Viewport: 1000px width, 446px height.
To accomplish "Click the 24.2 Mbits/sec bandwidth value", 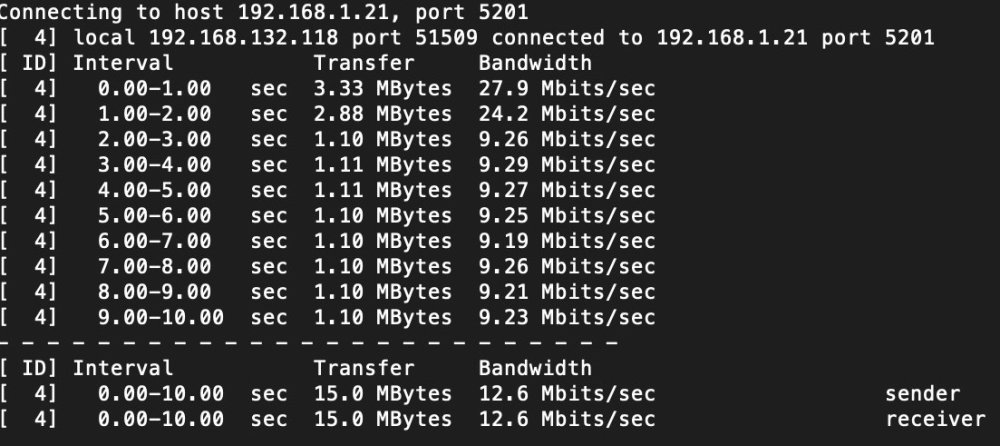I will 567,114.
